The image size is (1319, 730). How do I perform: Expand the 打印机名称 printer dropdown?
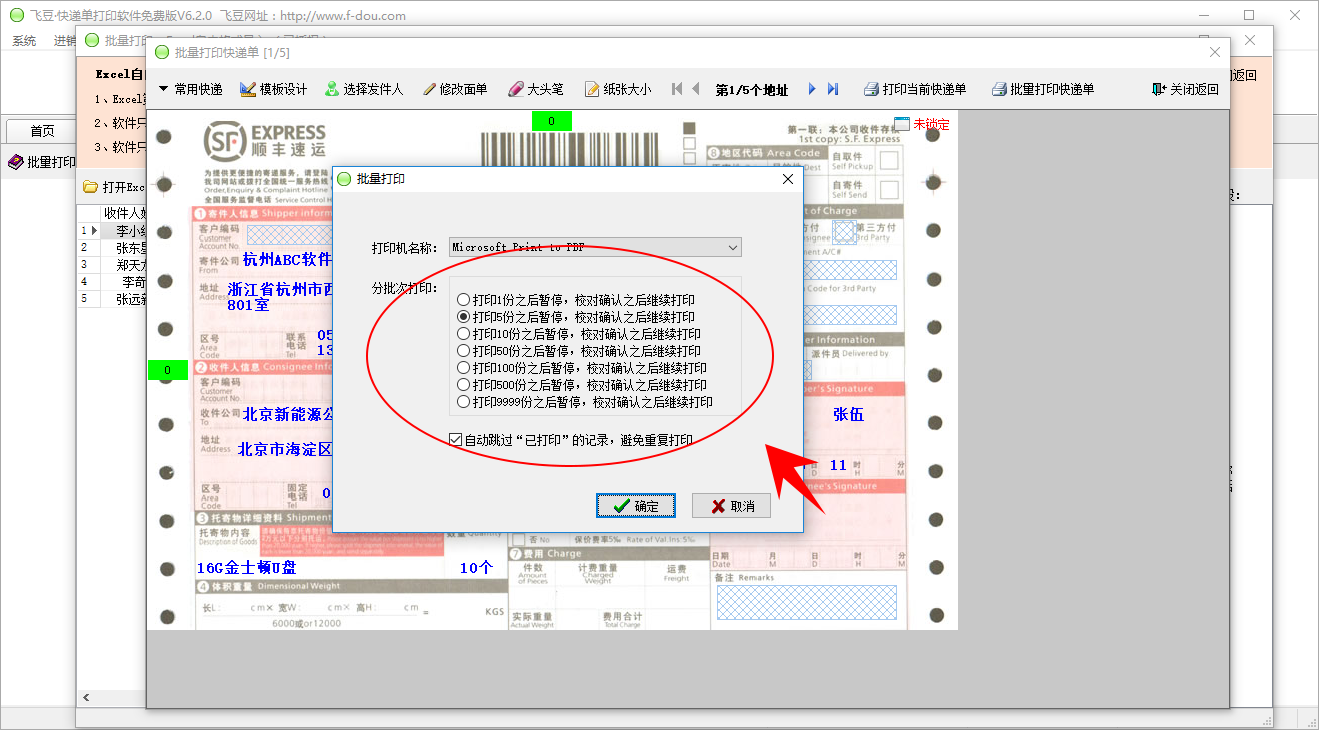pyautogui.click(x=733, y=247)
